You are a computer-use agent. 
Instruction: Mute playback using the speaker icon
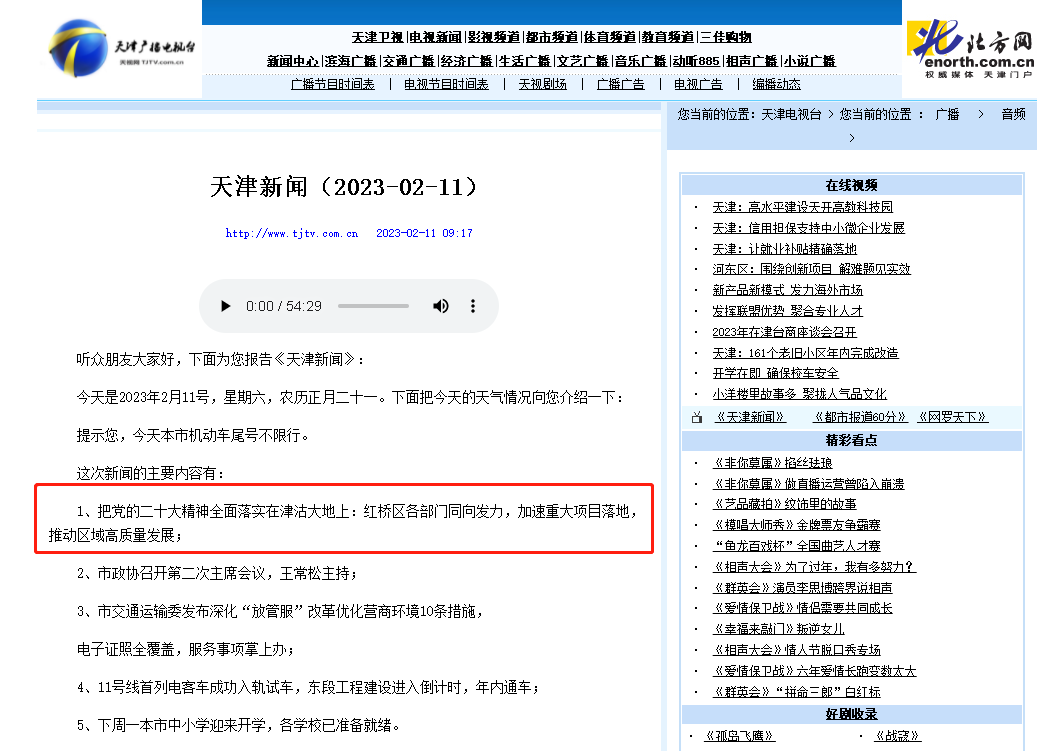click(440, 306)
